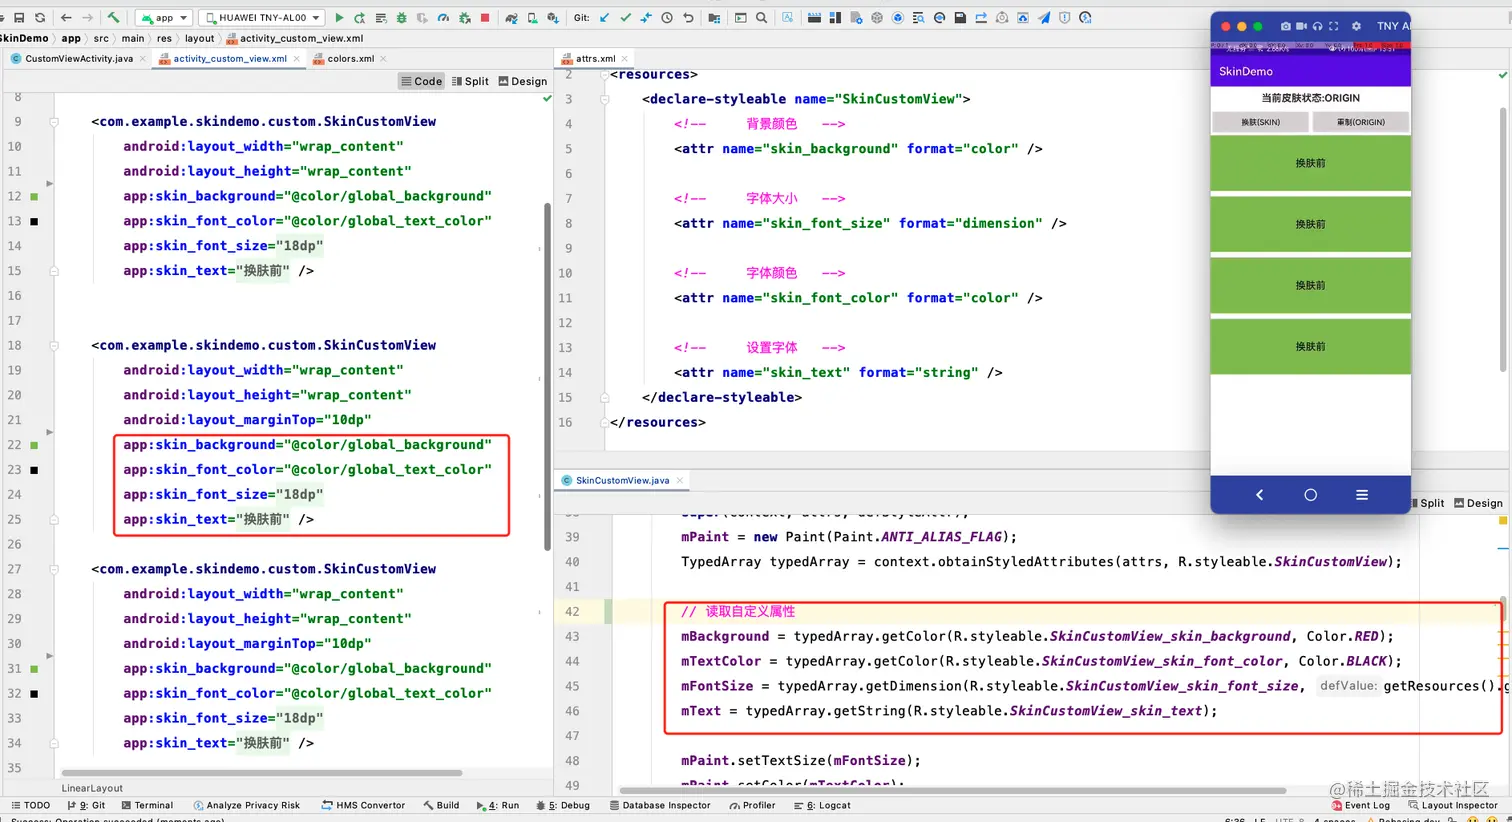Commit changes with the Git checkmark icon
This screenshot has width=1512, height=822.
(626, 18)
